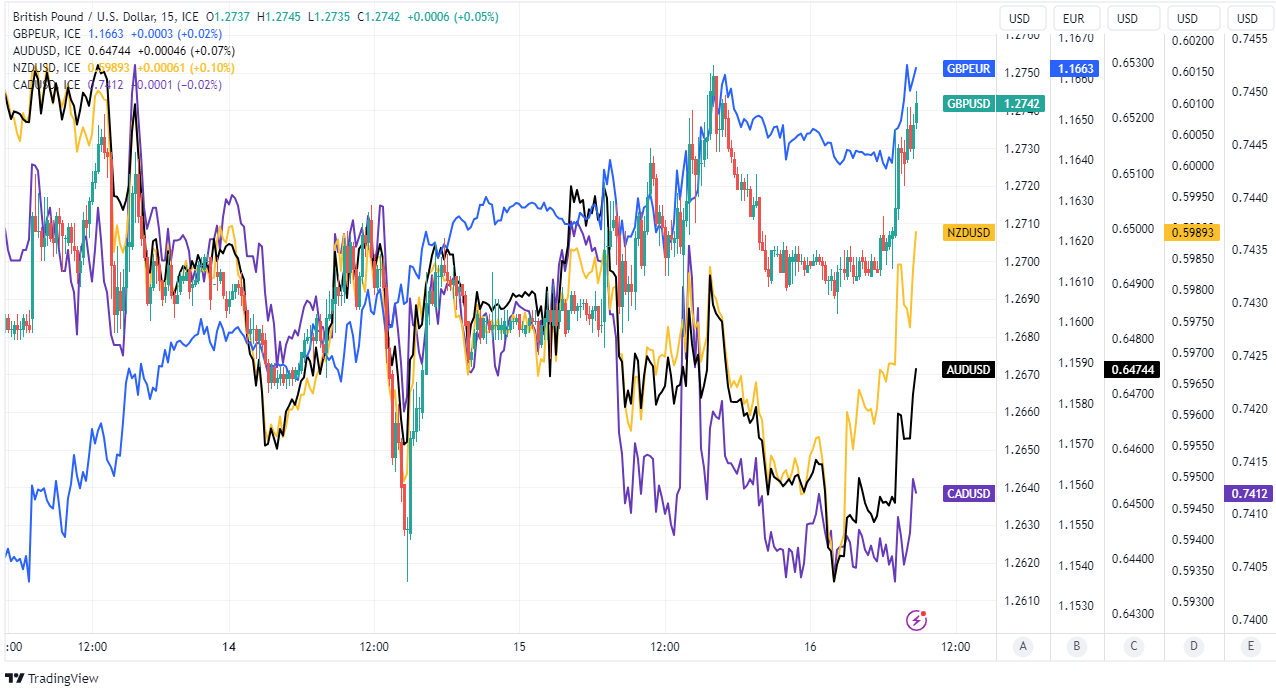Select scale D circle button
The height and width of the screenshot is (689, 1276).
point(1193,646)
